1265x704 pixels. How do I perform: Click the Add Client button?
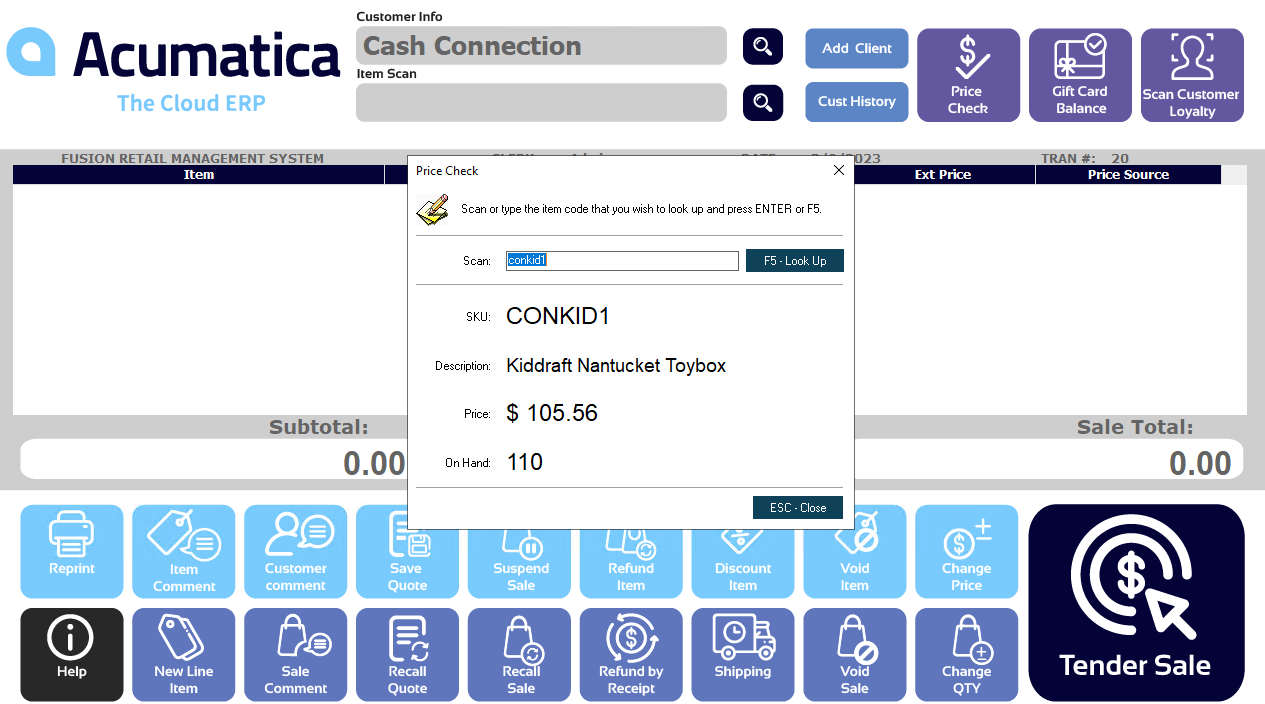[x=857, y=48]
